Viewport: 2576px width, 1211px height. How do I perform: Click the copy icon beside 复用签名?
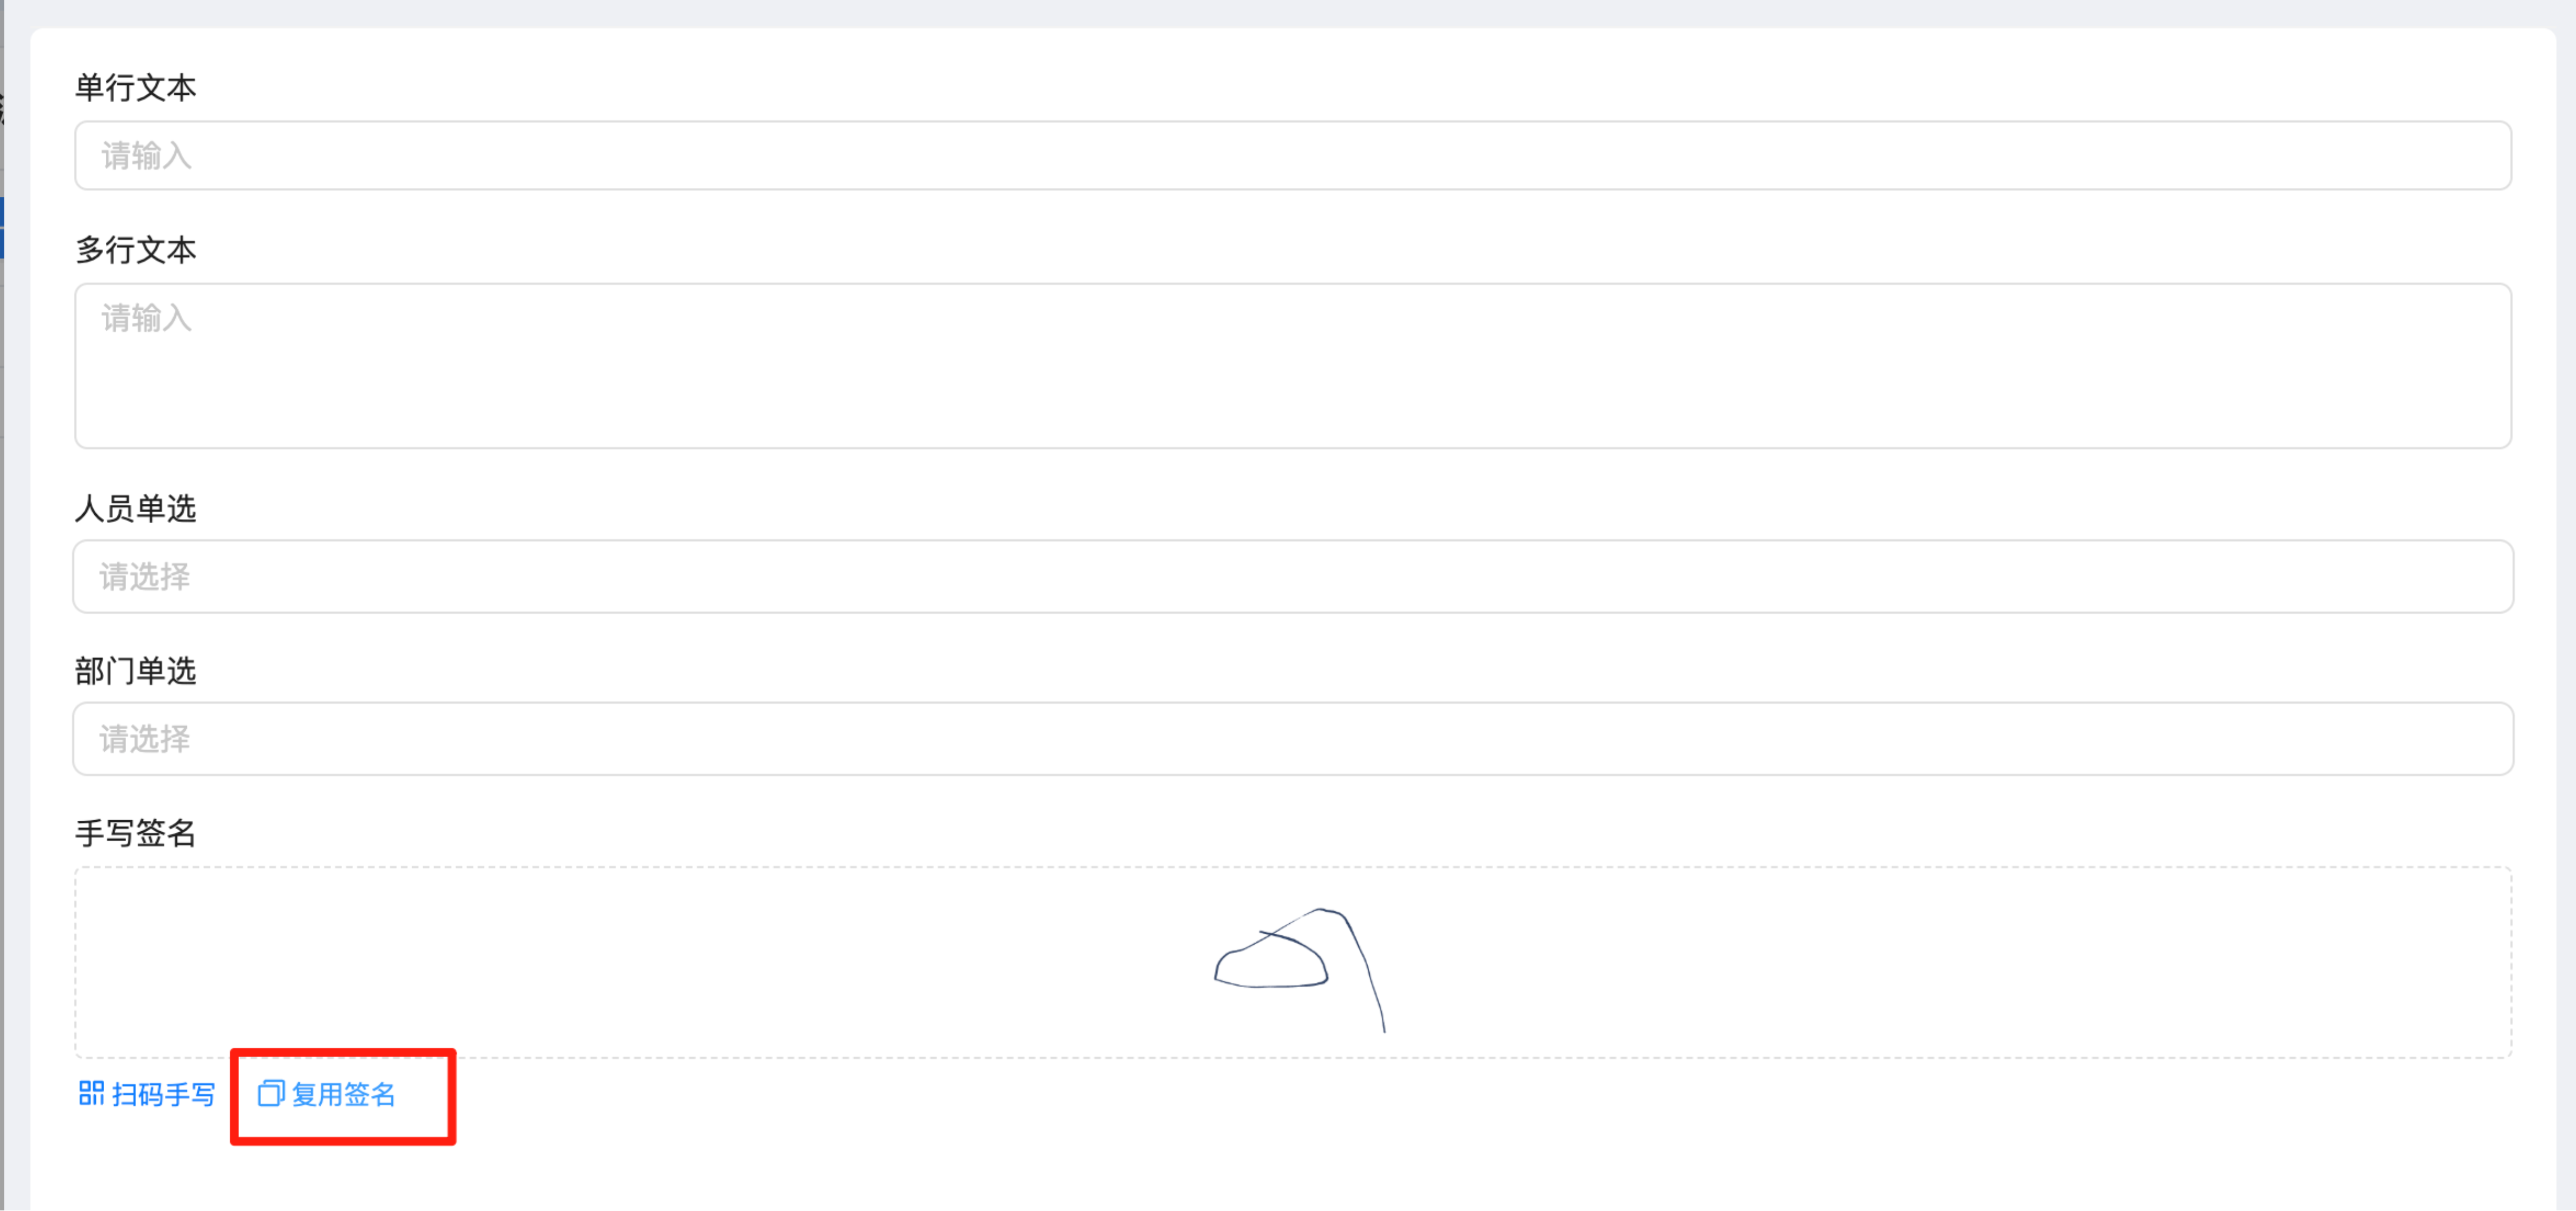(x=271, y=1093)
